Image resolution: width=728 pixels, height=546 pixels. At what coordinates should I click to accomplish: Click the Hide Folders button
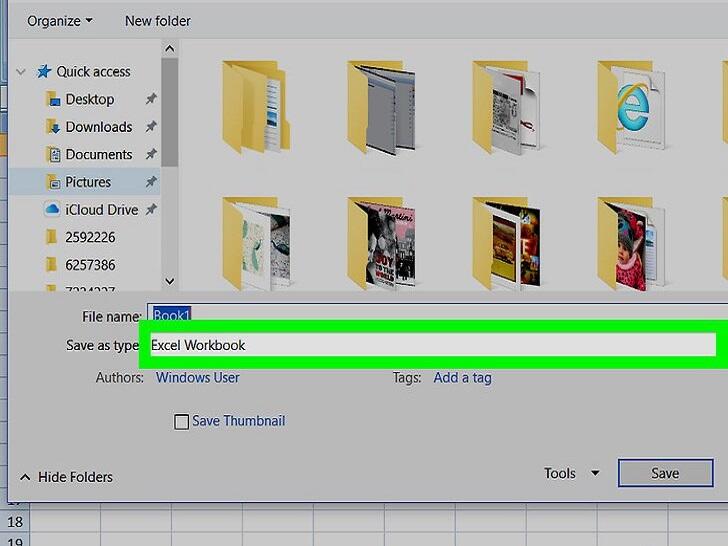(66, 477)
